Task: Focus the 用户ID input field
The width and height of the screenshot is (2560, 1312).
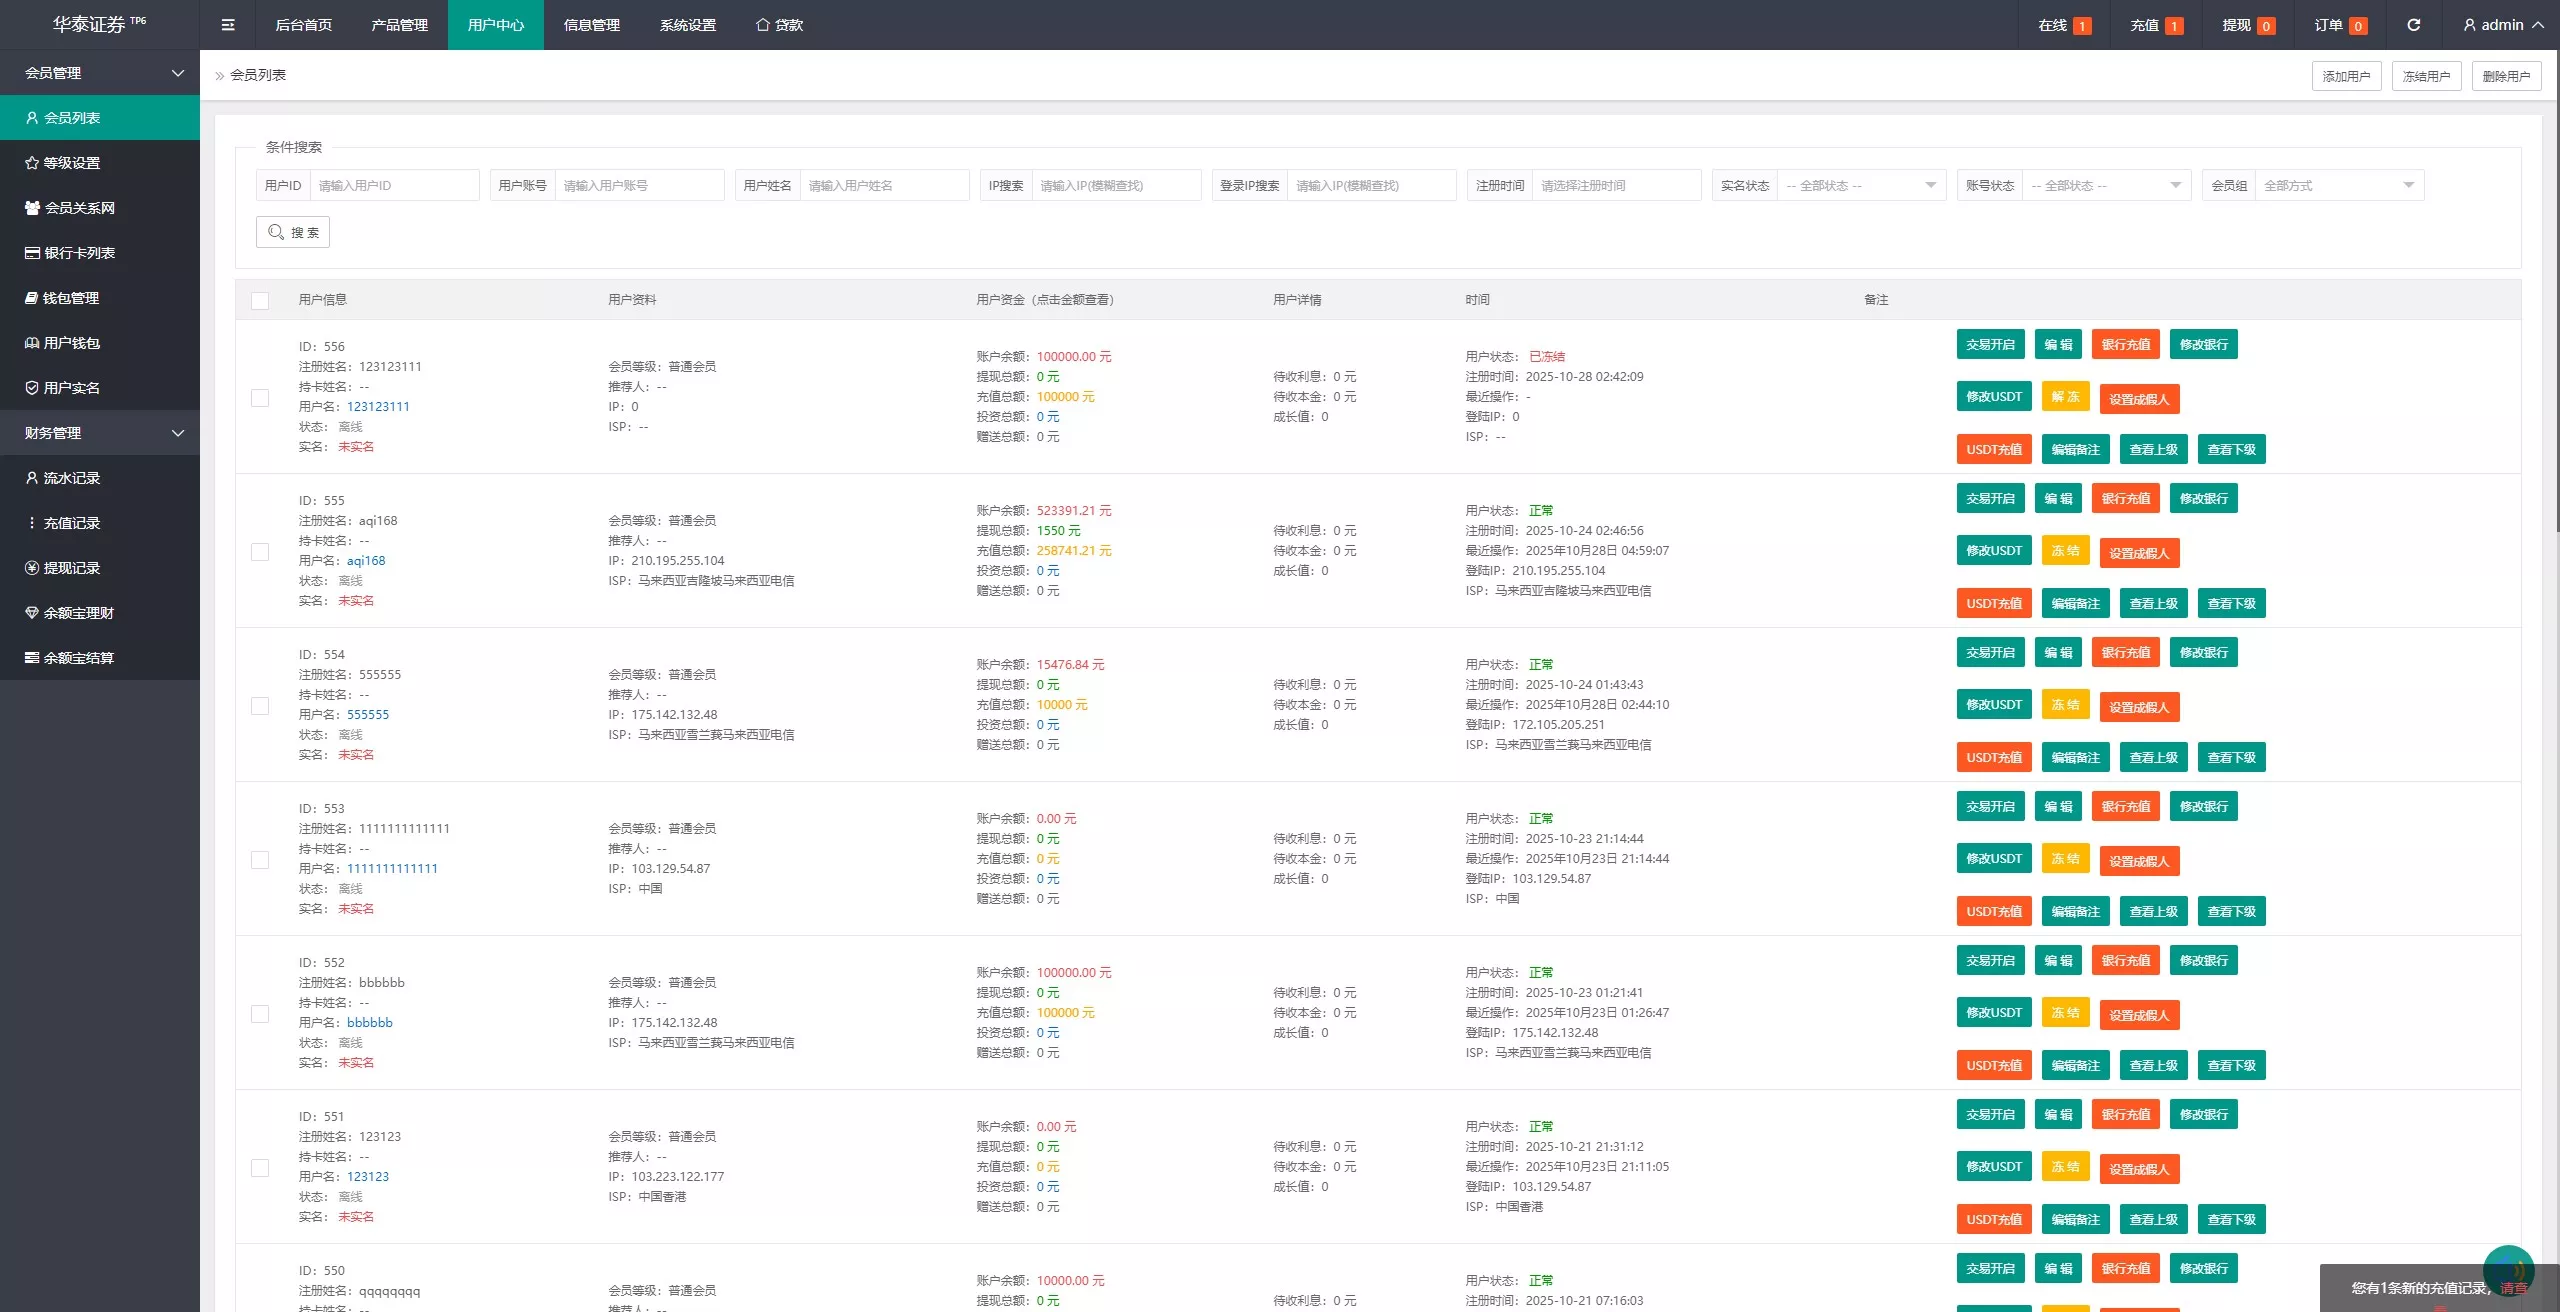Action: [x=394, y=185]
